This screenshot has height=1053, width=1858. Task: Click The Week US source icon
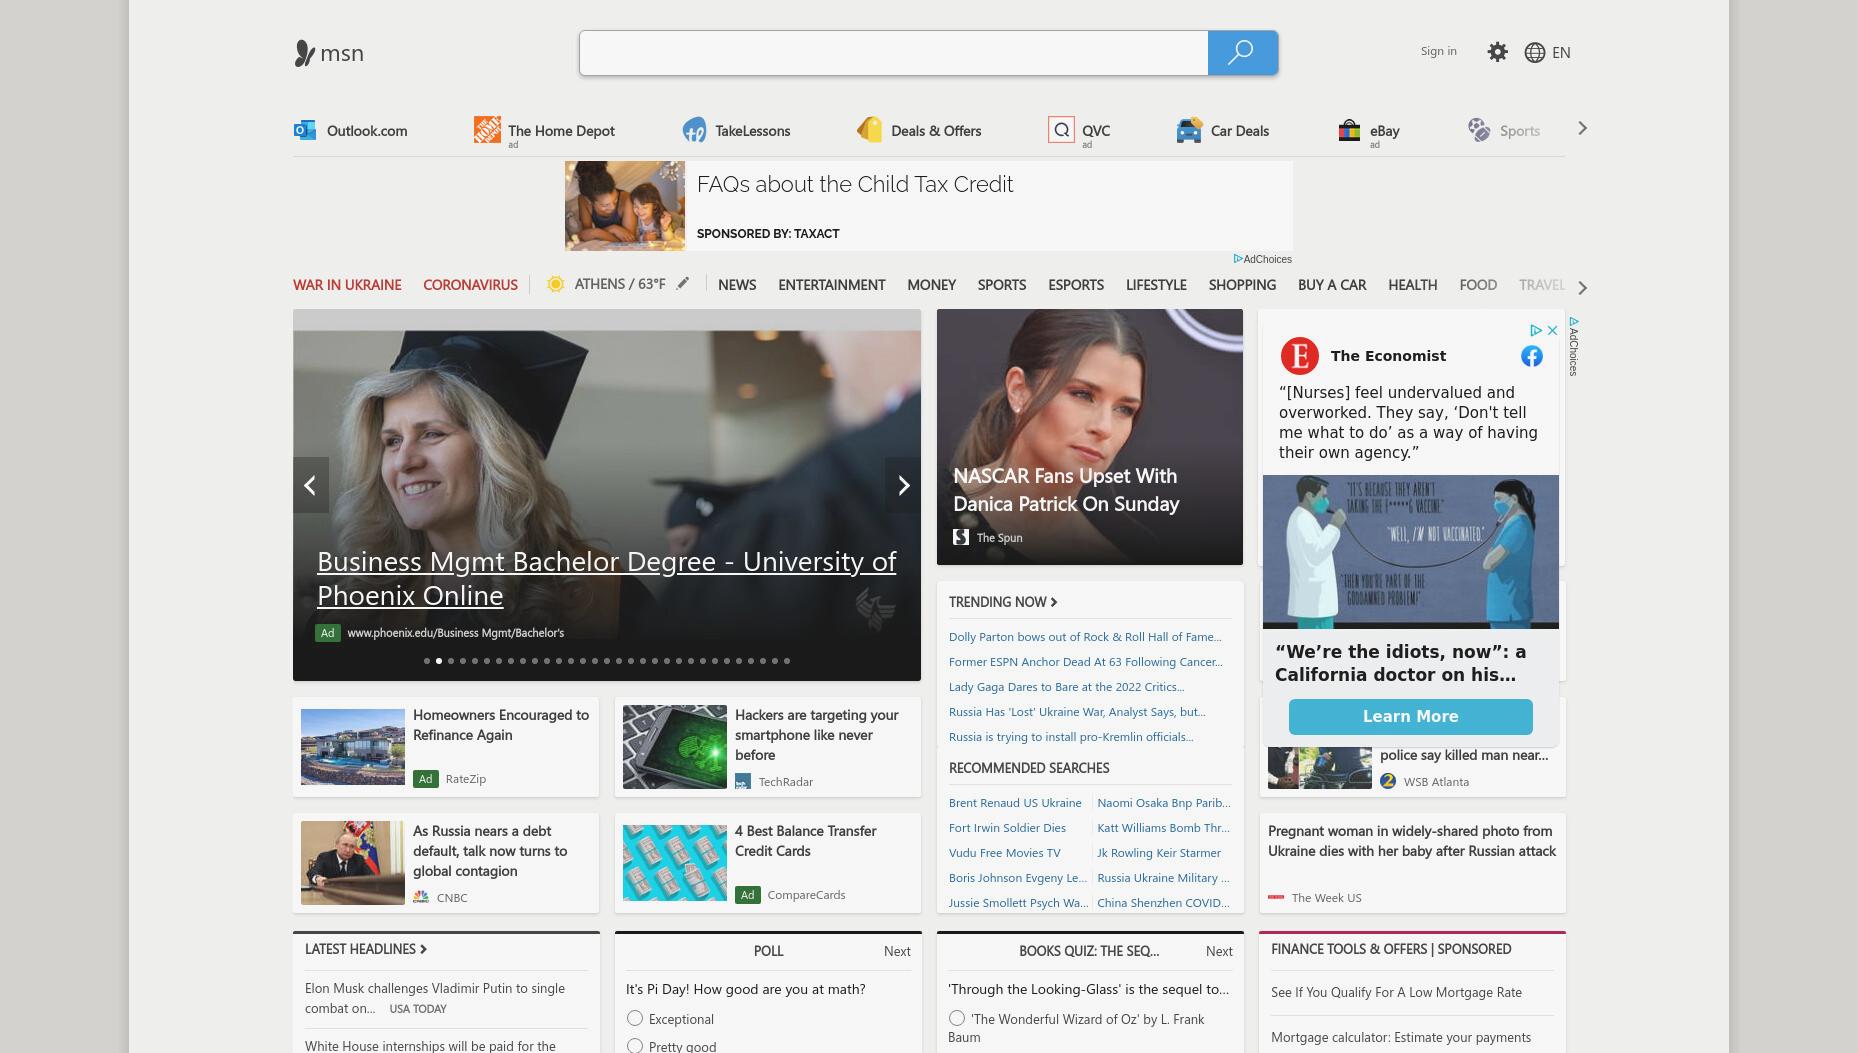click(x=1276, y=897)
